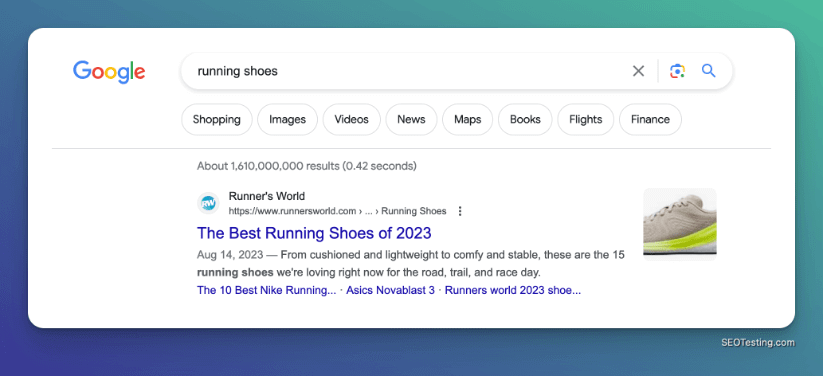Switch to the Books tab
The image size is (823, 376).
tap(525, 119)
